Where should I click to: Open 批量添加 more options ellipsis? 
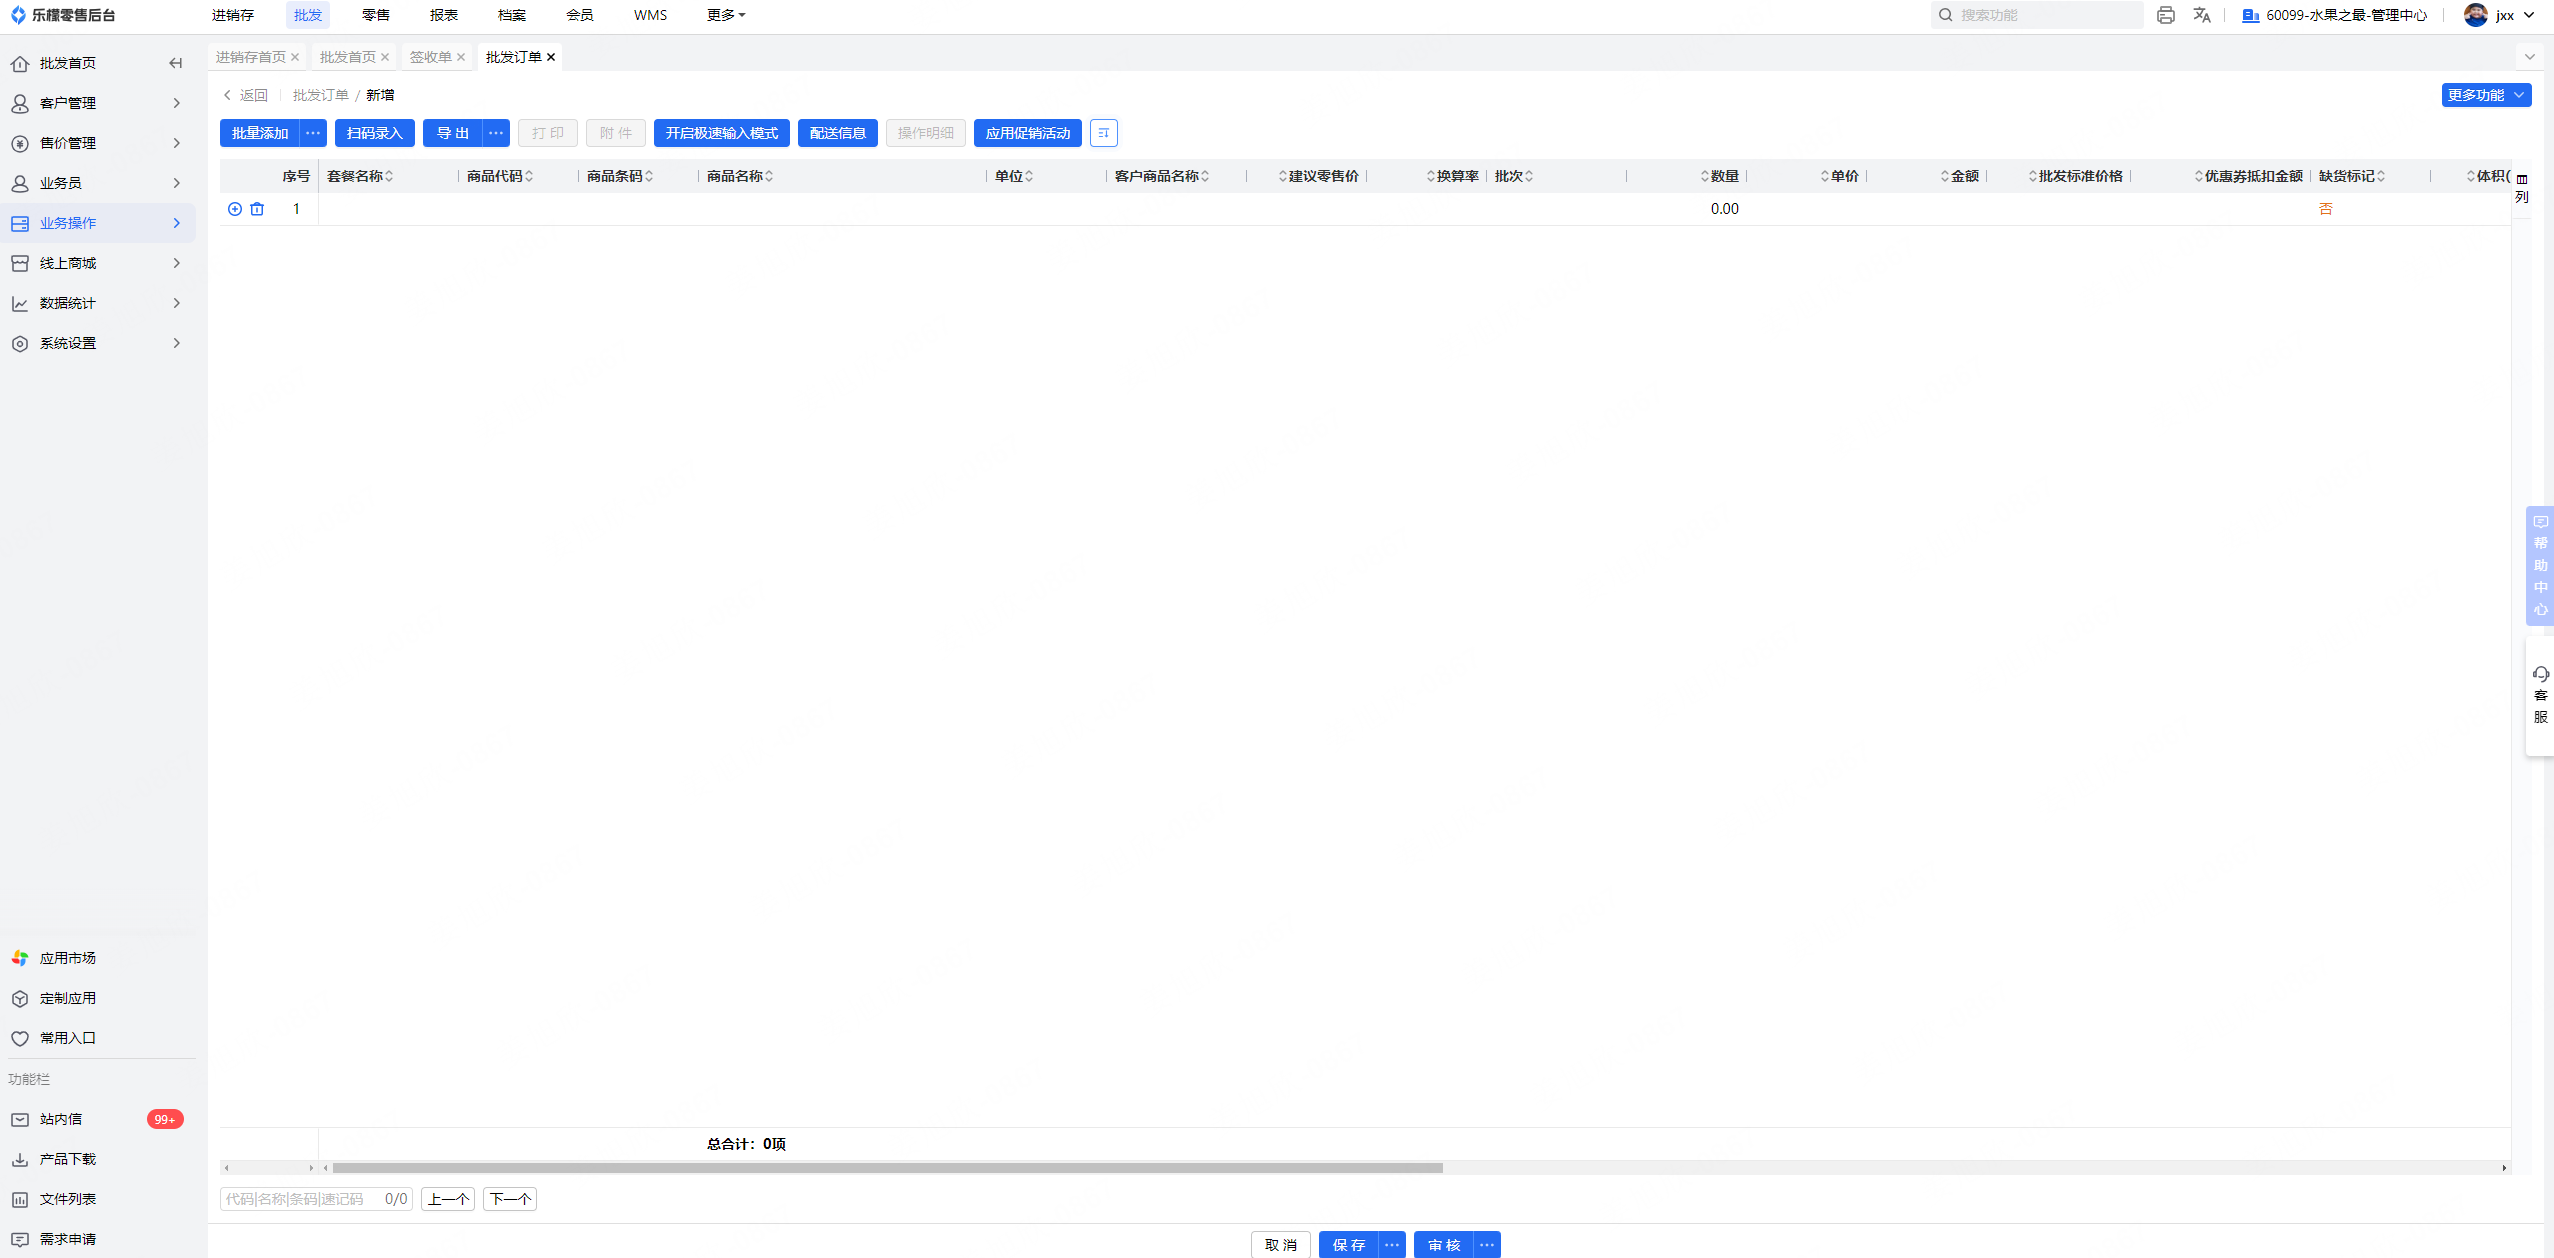(x=313, y=133)
